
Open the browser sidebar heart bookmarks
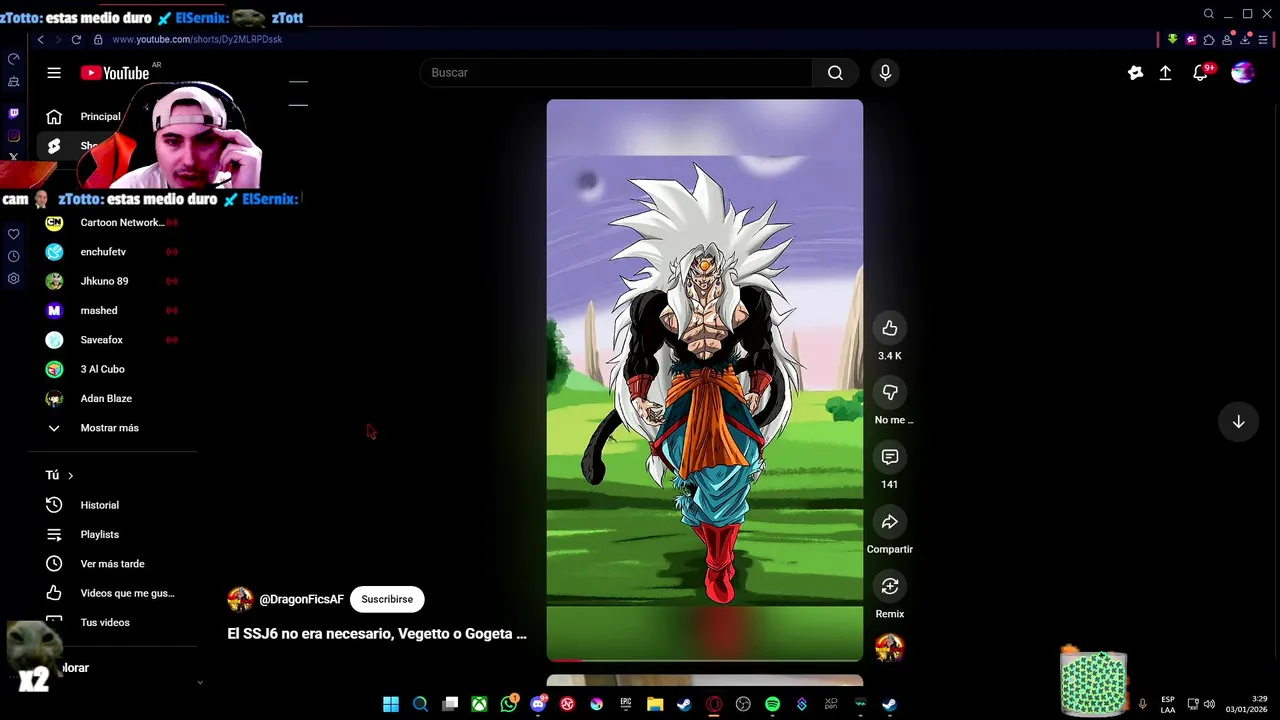13,234
